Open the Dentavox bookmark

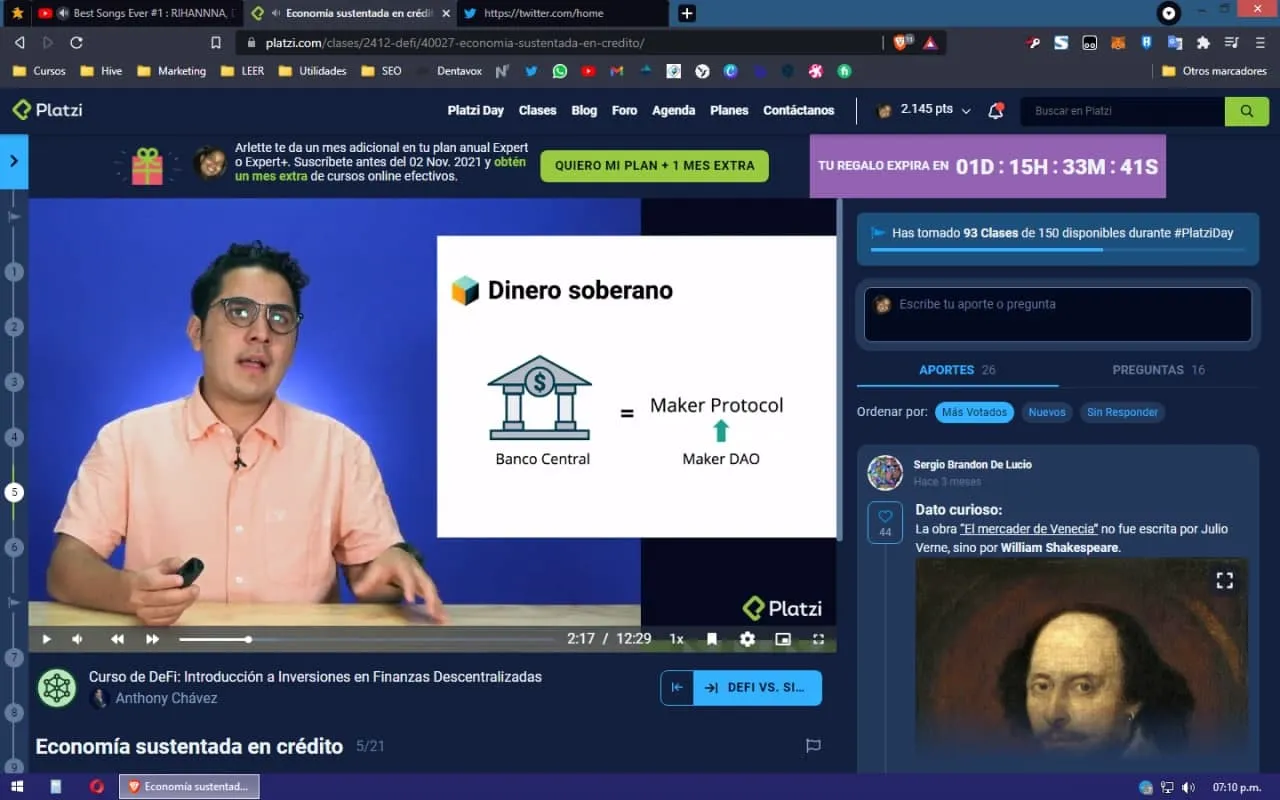(450, 71)
